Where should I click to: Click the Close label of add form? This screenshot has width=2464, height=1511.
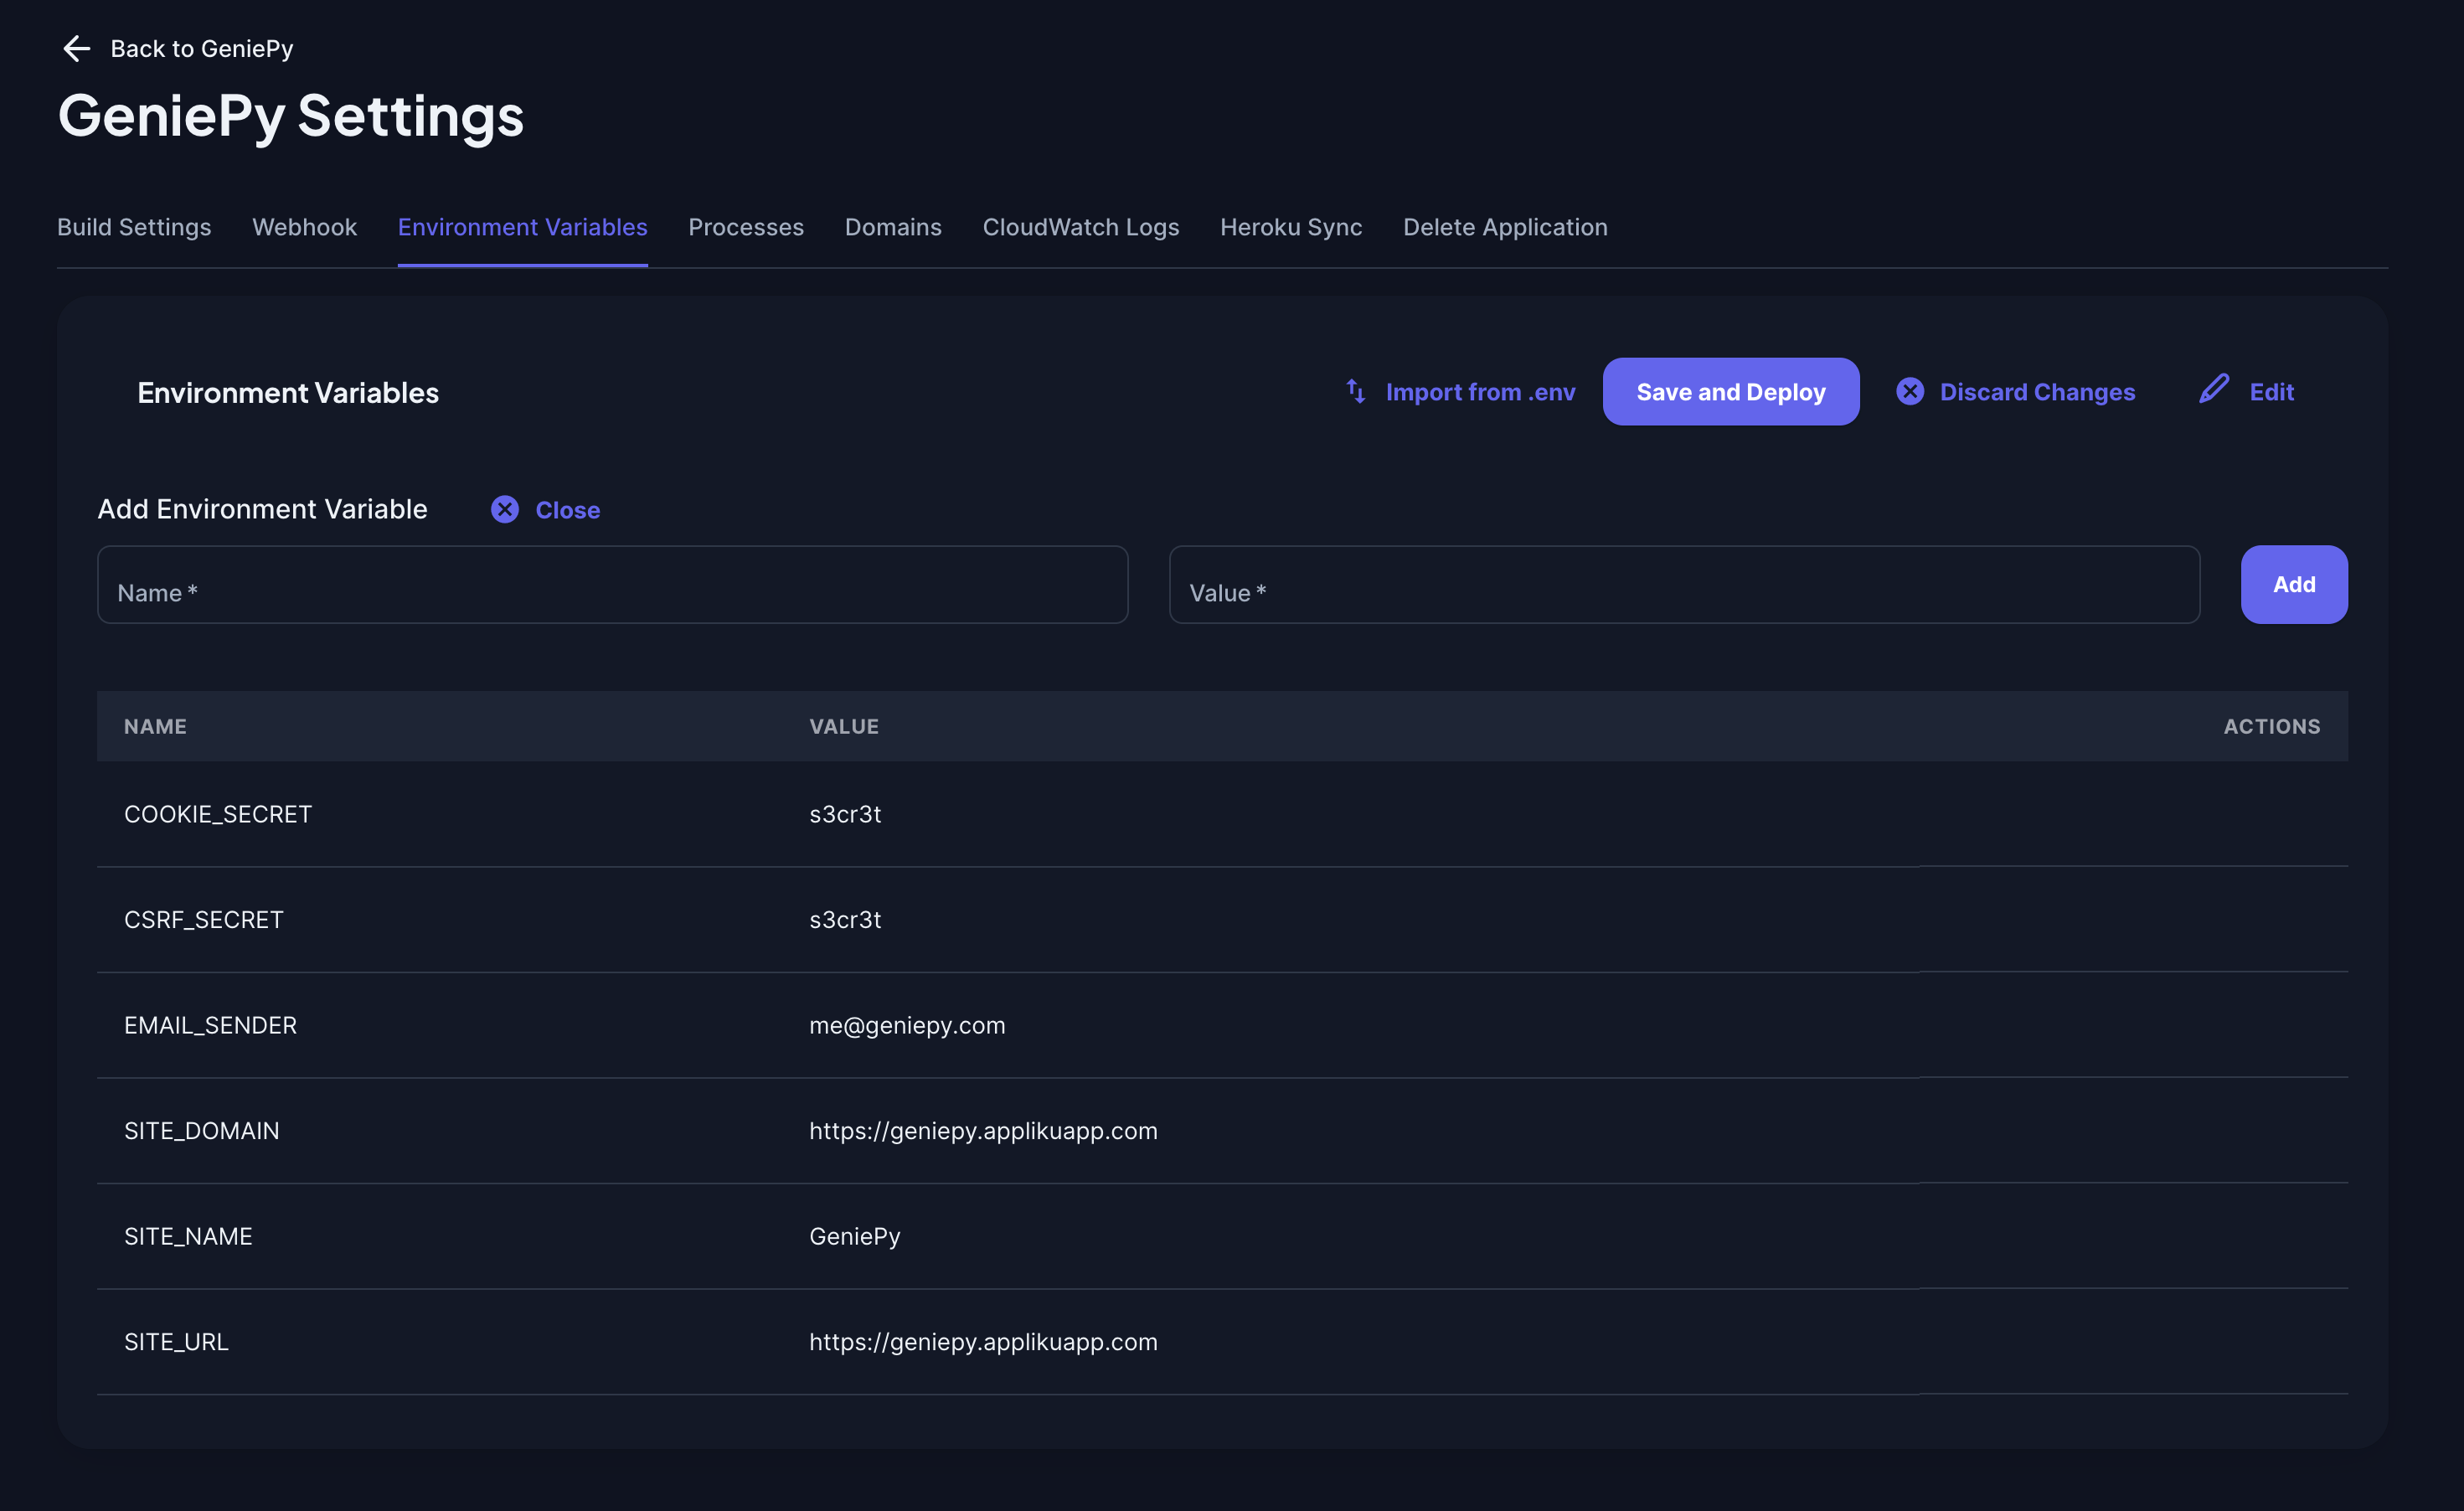tap(568, 510)
